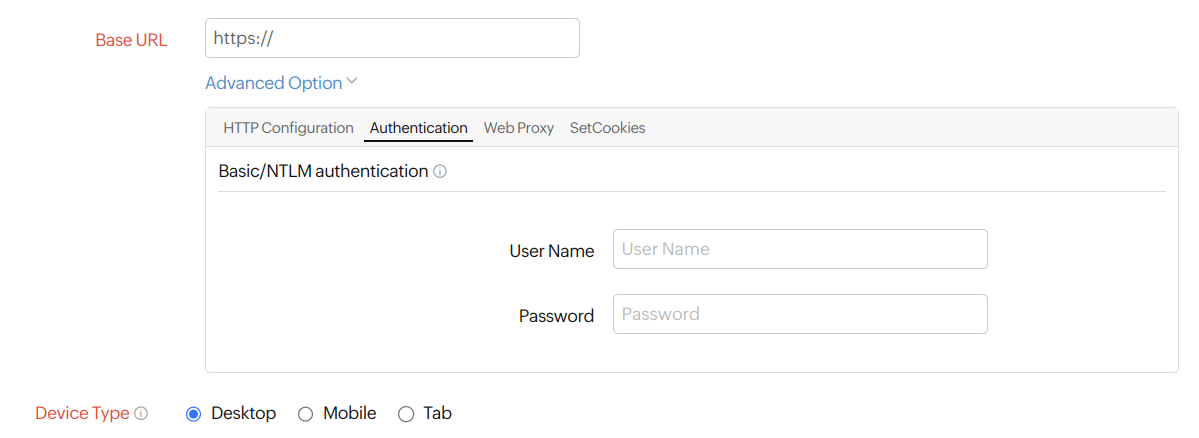Screen dimensions: 1199x438
Task: Switch to the Web Proxy tab
Action: 518,128
